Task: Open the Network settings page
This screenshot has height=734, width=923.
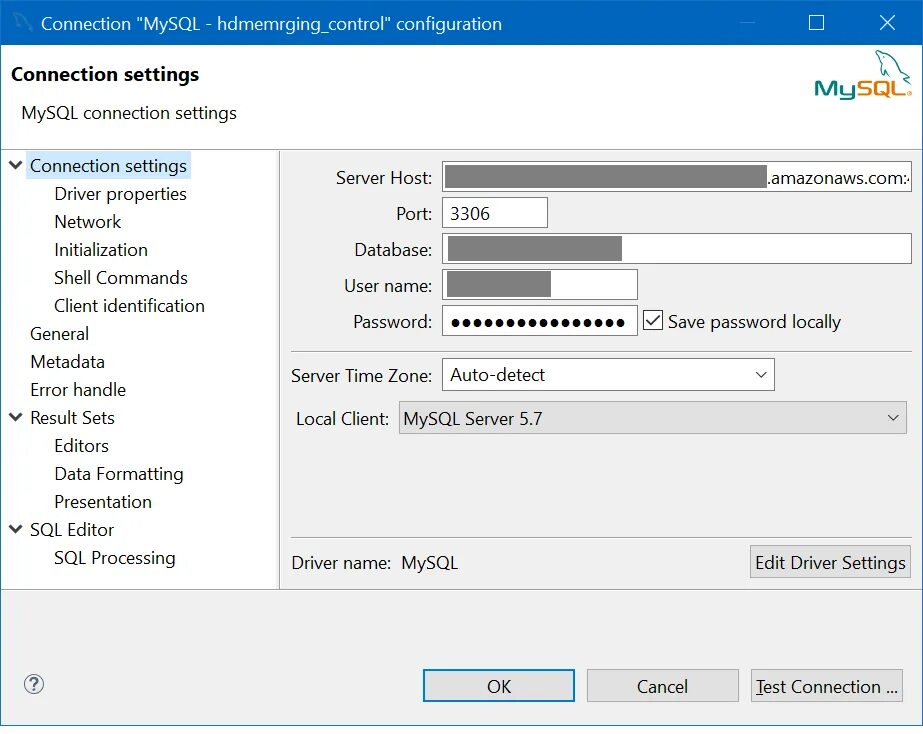Action: [88, 222]
